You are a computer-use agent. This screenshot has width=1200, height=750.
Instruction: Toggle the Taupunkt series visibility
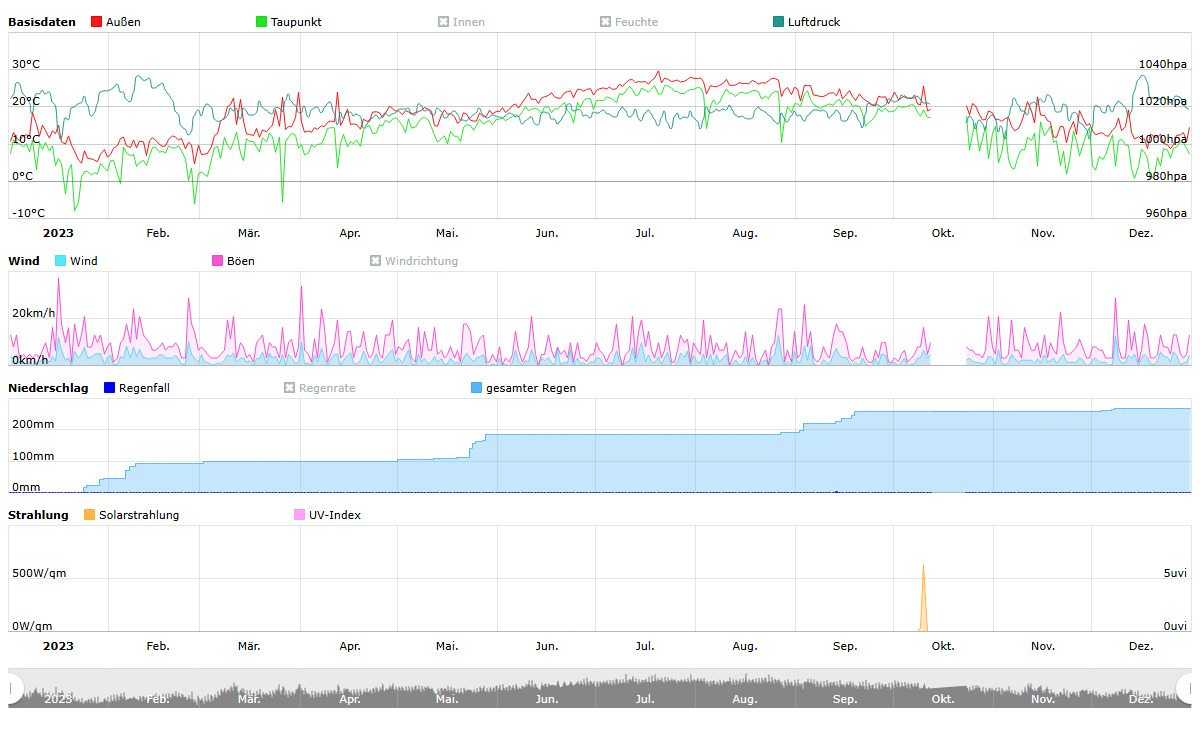coord(262,22)
